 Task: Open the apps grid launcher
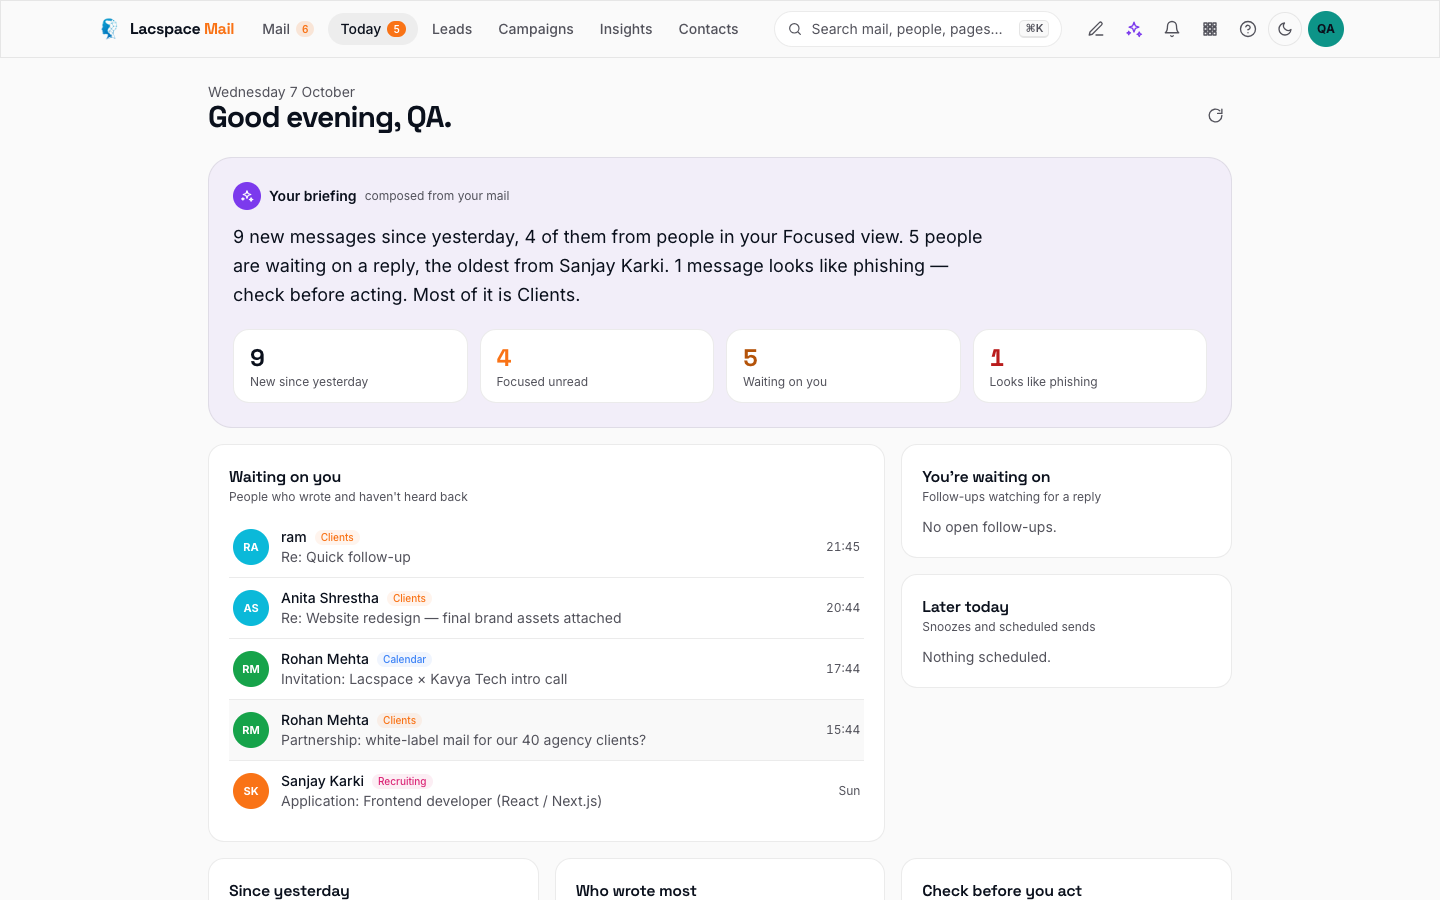click(x=1210, y=29)
